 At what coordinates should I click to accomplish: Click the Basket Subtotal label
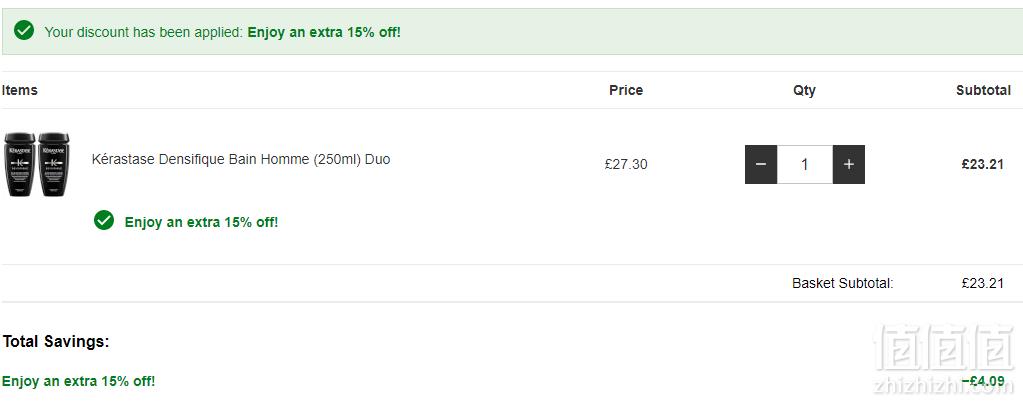coord(842,284)
